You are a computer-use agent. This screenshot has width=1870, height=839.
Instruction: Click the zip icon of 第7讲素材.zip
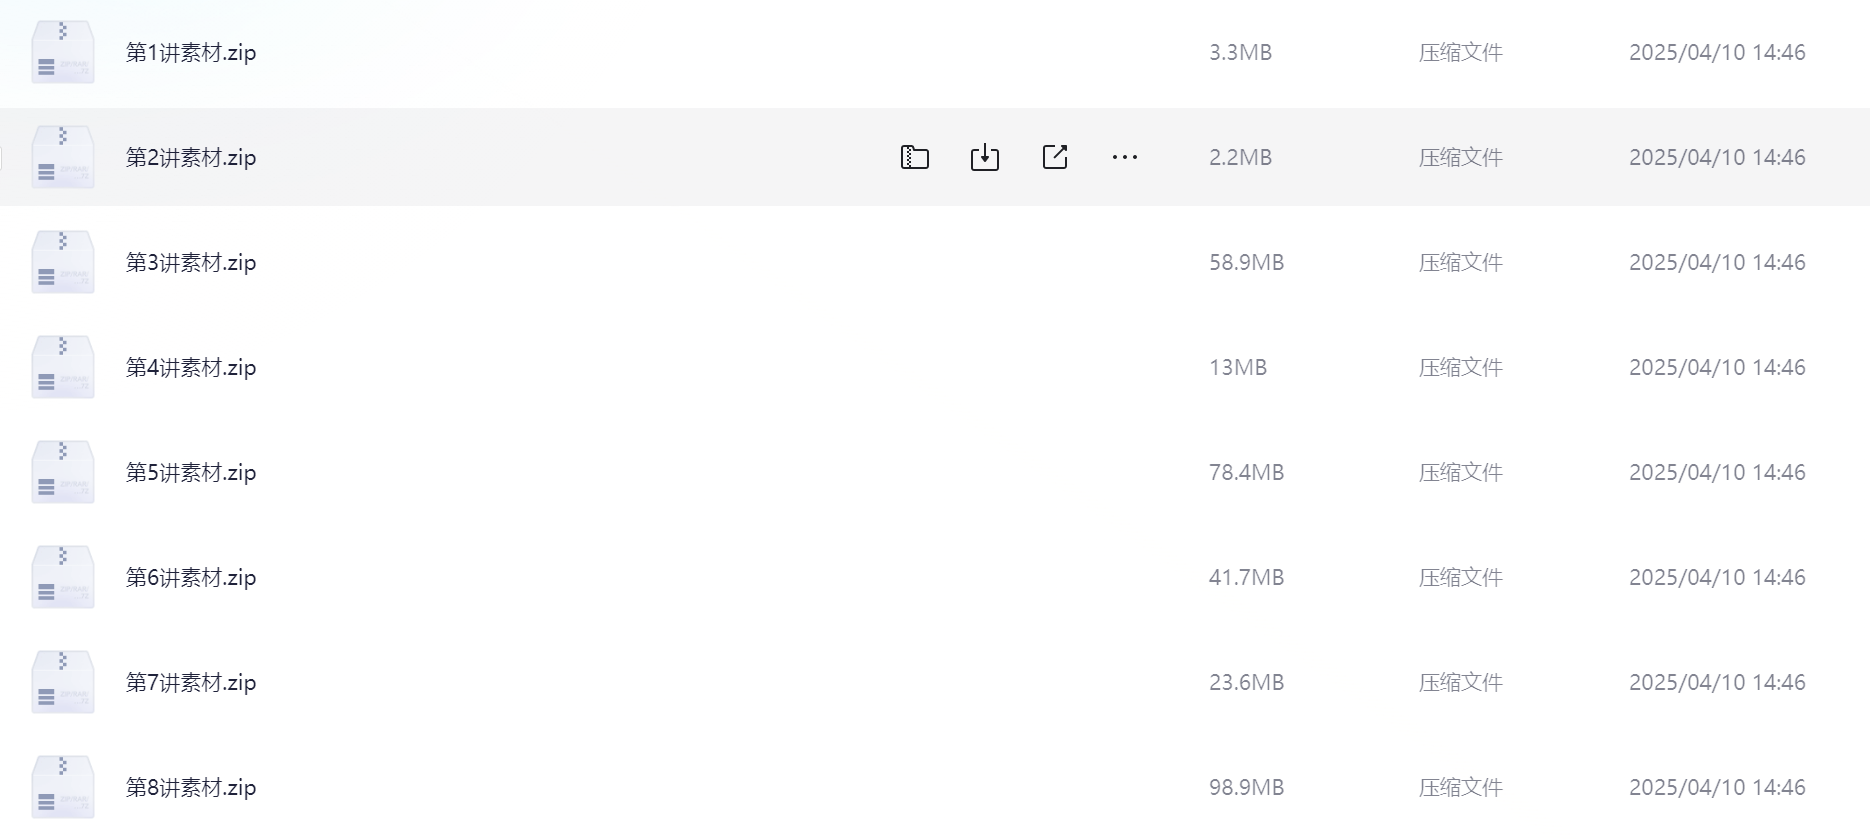coord(63,682)
